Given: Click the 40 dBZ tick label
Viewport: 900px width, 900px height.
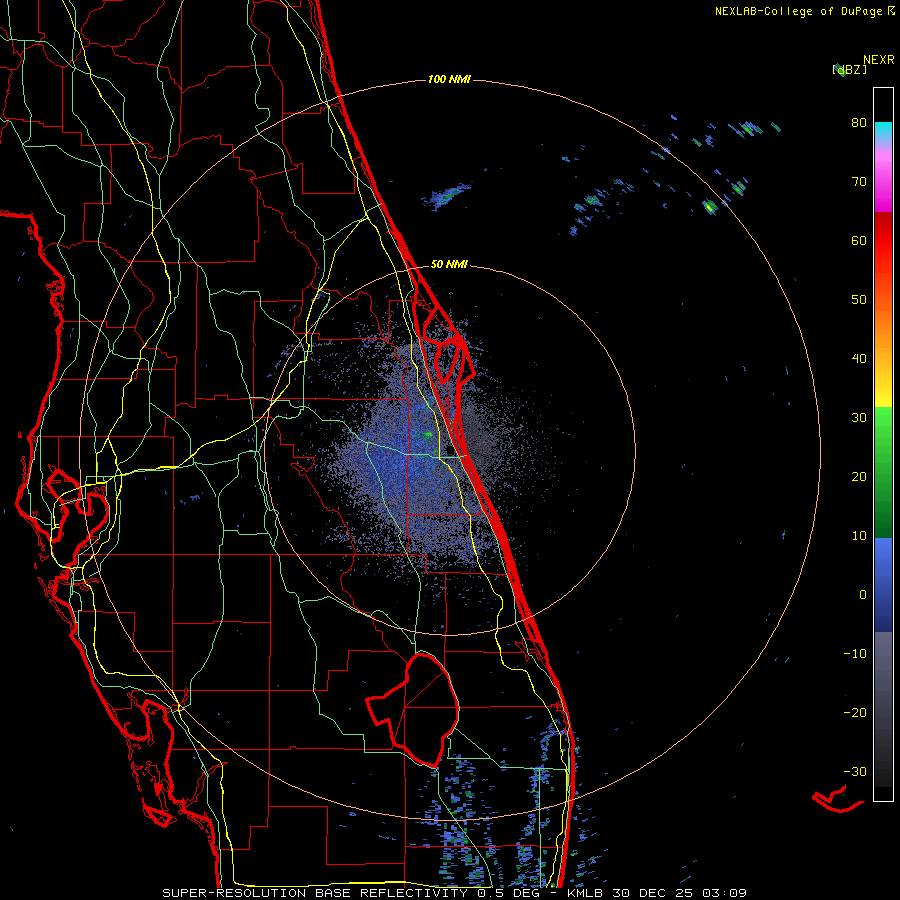Looking at the screenshot, I should (x=859, y=359).
